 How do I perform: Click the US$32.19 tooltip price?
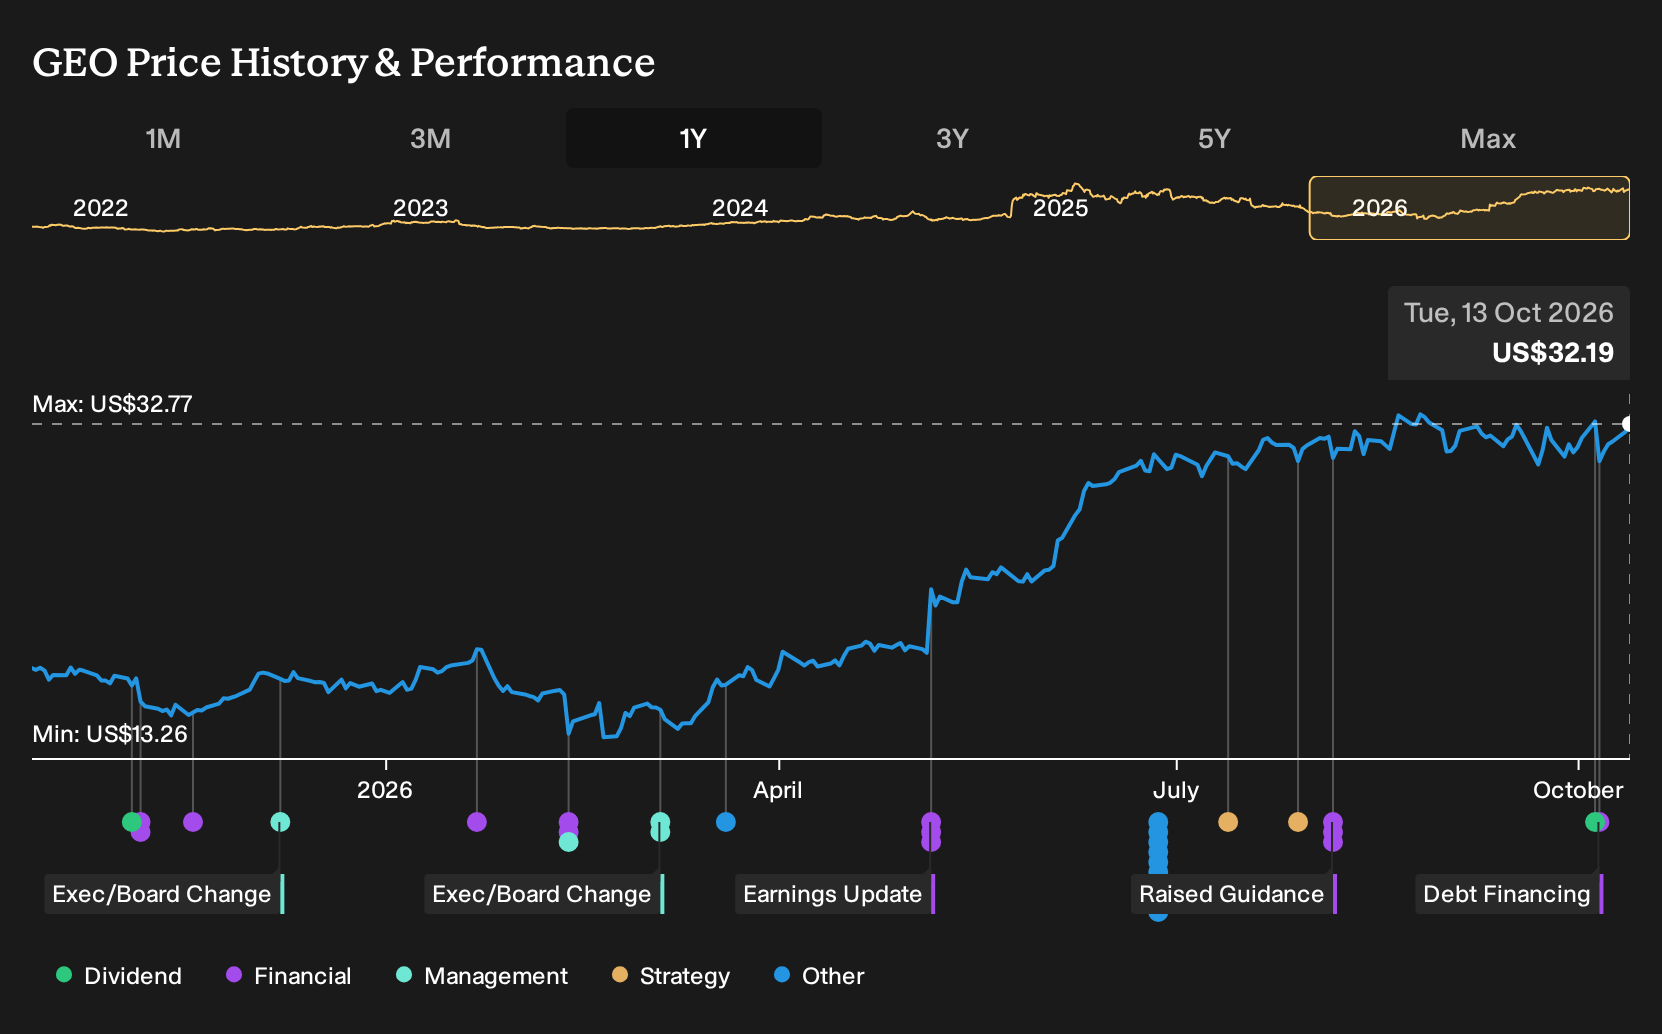coord(1553,353)
